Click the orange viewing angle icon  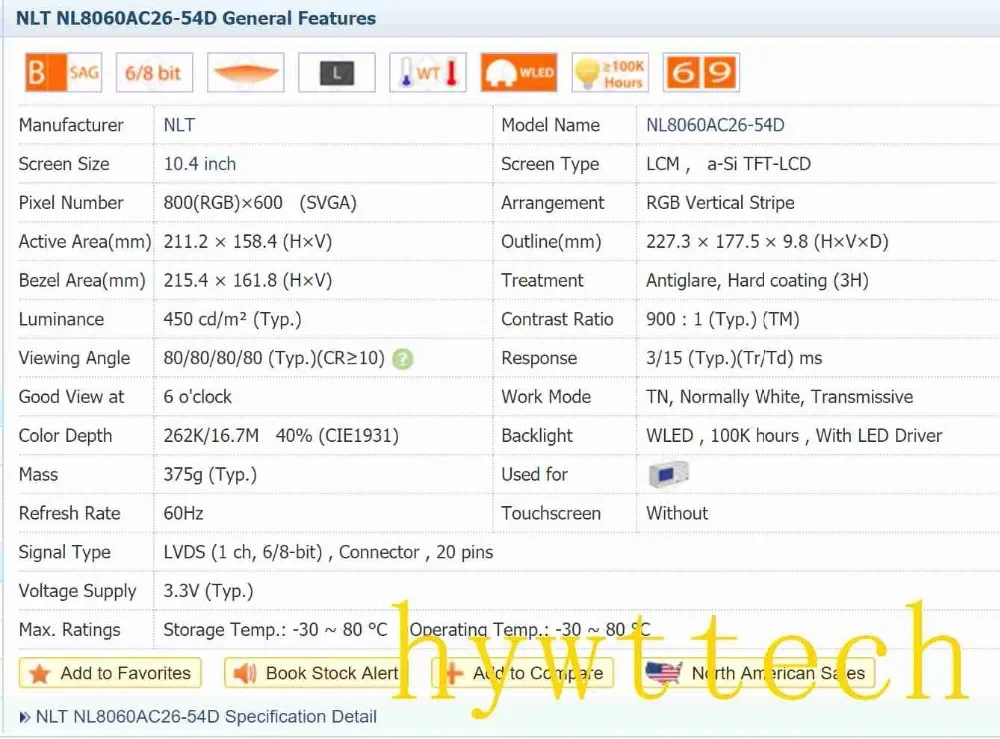point(246,73)
